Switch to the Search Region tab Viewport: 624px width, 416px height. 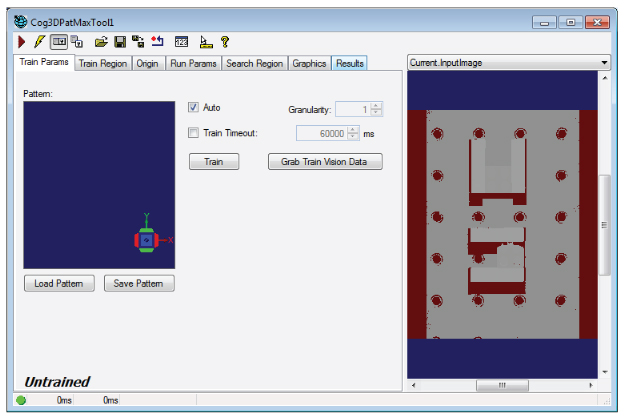point(254,63)
